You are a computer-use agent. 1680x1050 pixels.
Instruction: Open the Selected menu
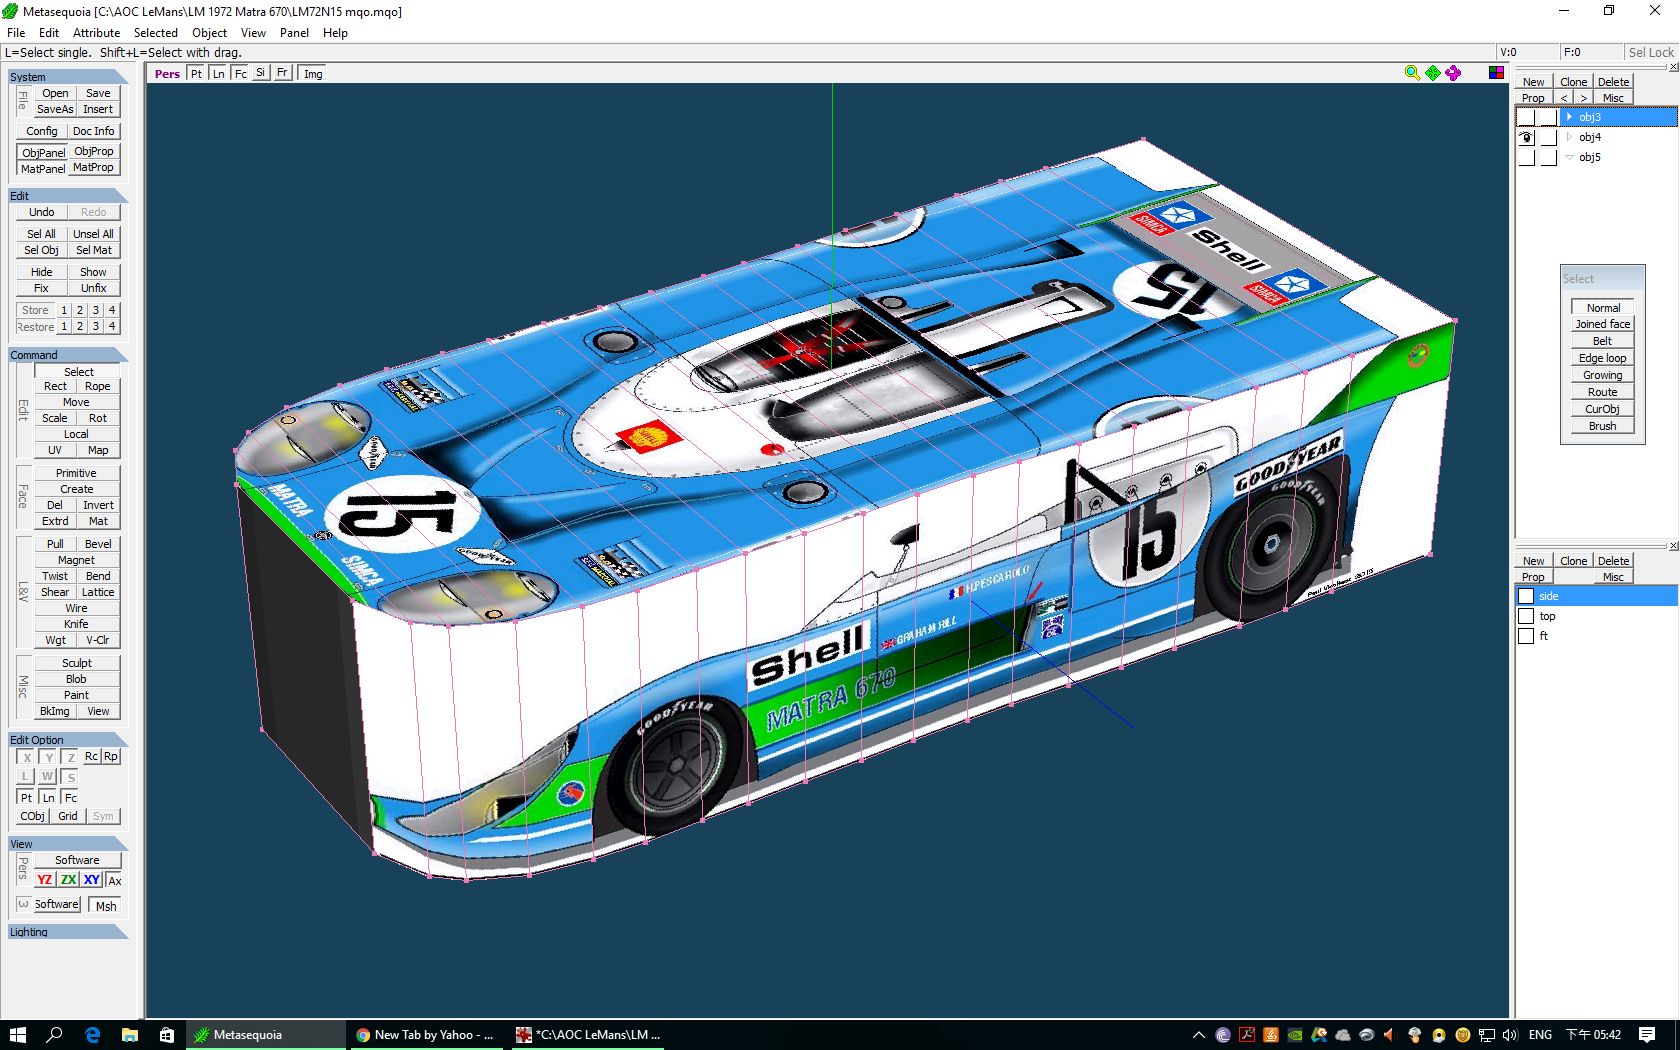tap(155, 33)
